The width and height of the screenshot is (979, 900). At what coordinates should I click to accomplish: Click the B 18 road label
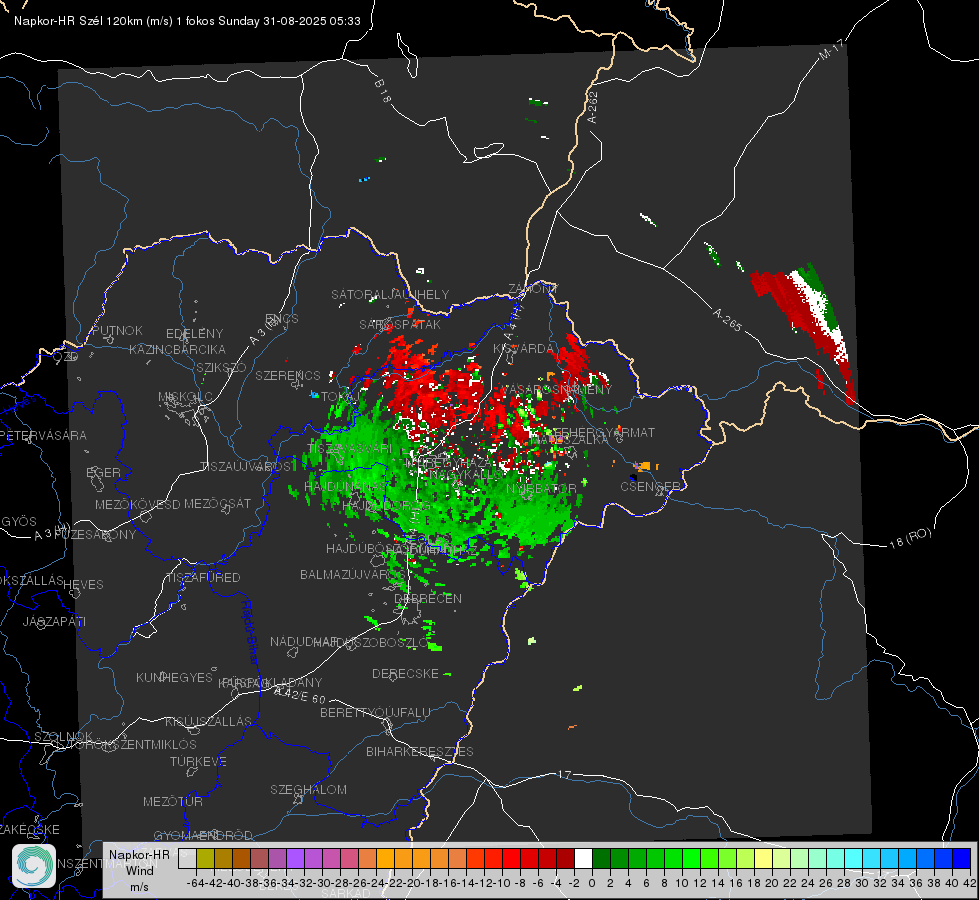tap(382, 91)
